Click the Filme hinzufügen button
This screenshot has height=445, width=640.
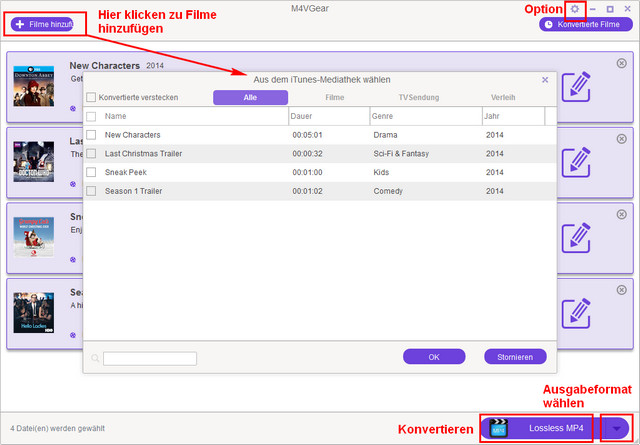click(x=42, y=24)
